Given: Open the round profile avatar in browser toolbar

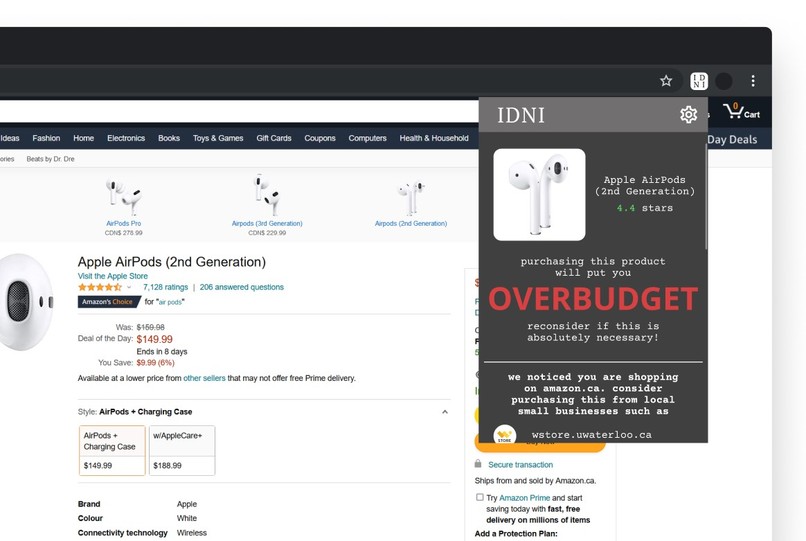Looking at the screenshot, I should point(724,81).
